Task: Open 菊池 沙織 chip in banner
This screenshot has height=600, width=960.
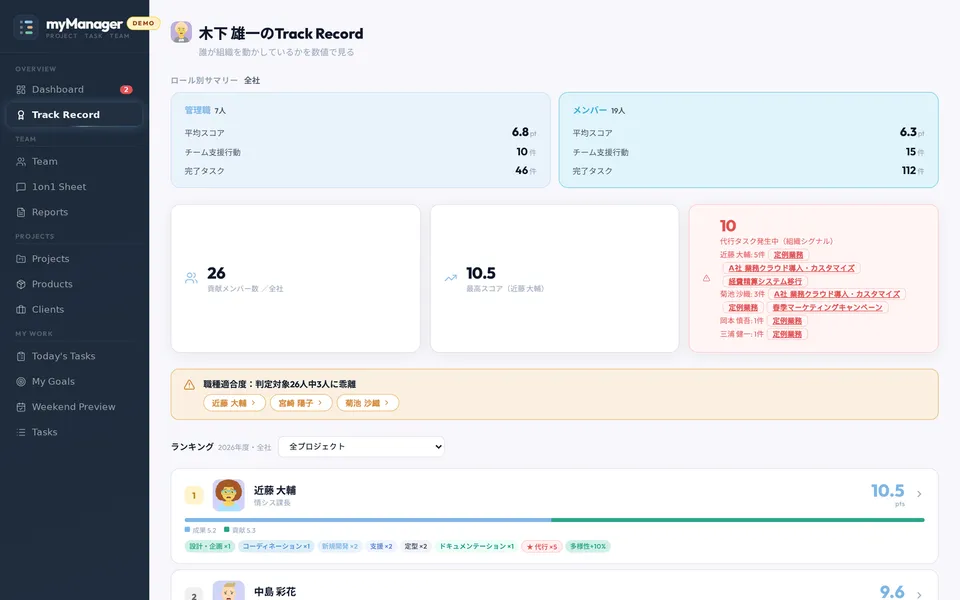Action: (x=367, y=403)
